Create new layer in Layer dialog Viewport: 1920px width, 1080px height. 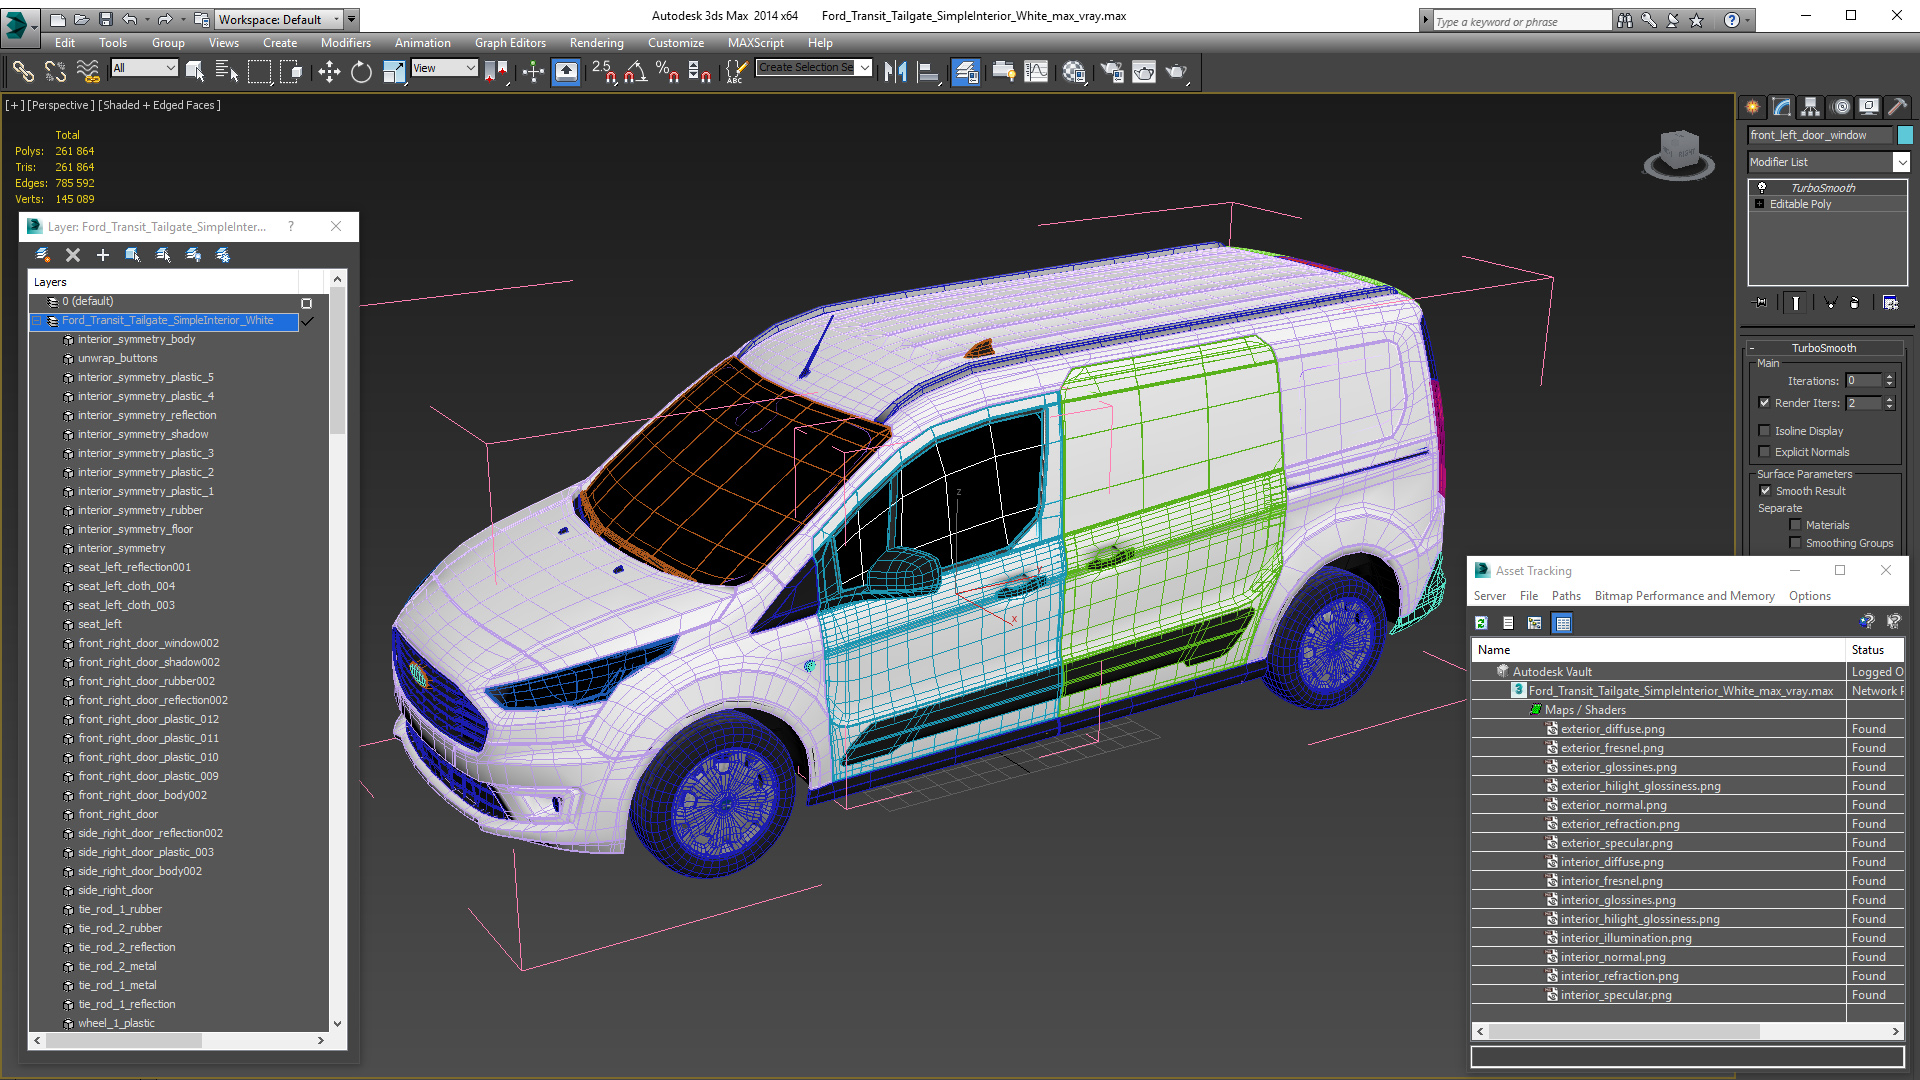tap(43, 255)
